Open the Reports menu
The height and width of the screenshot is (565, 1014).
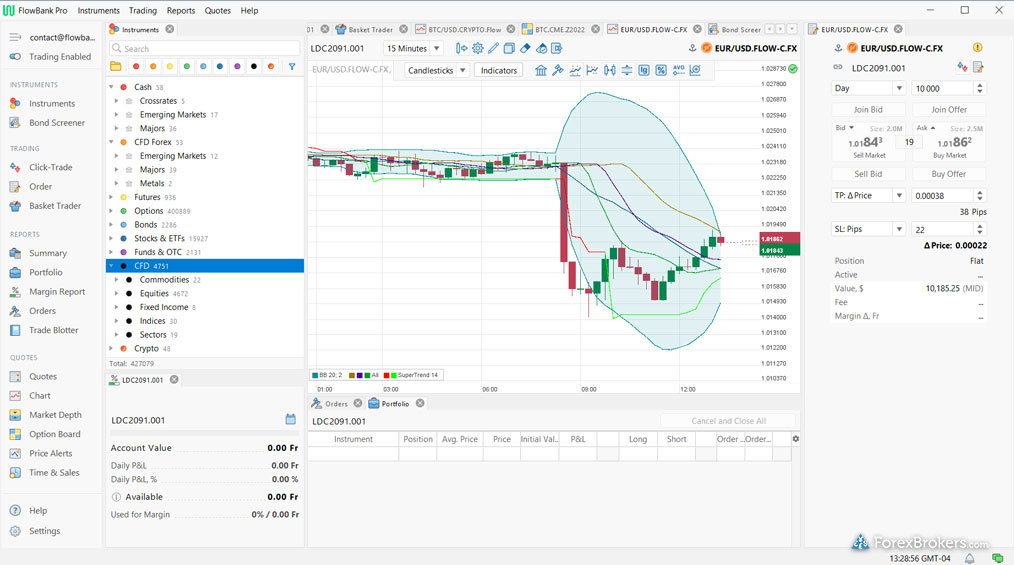tap(180, 10)
